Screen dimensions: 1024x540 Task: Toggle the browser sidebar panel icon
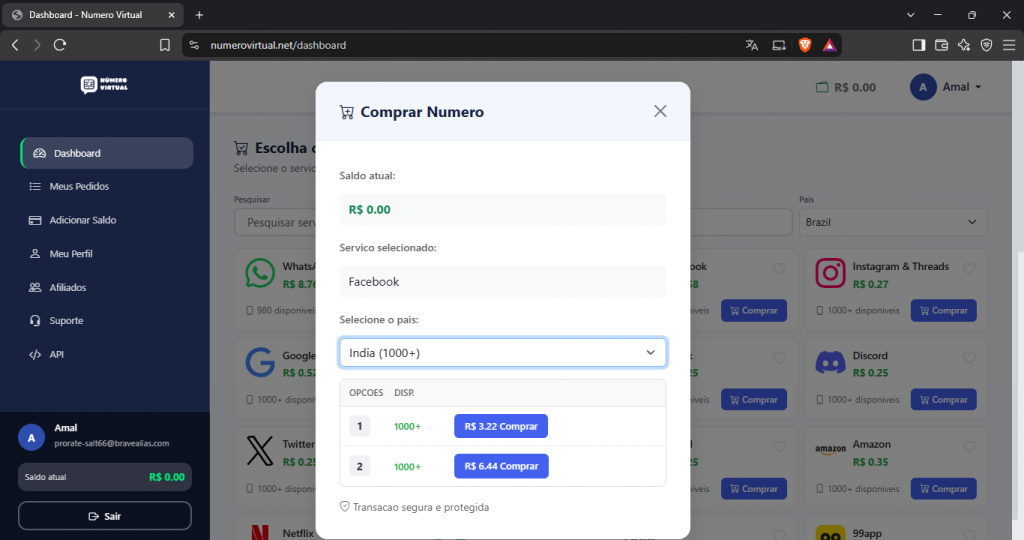(x=919, y=45)
